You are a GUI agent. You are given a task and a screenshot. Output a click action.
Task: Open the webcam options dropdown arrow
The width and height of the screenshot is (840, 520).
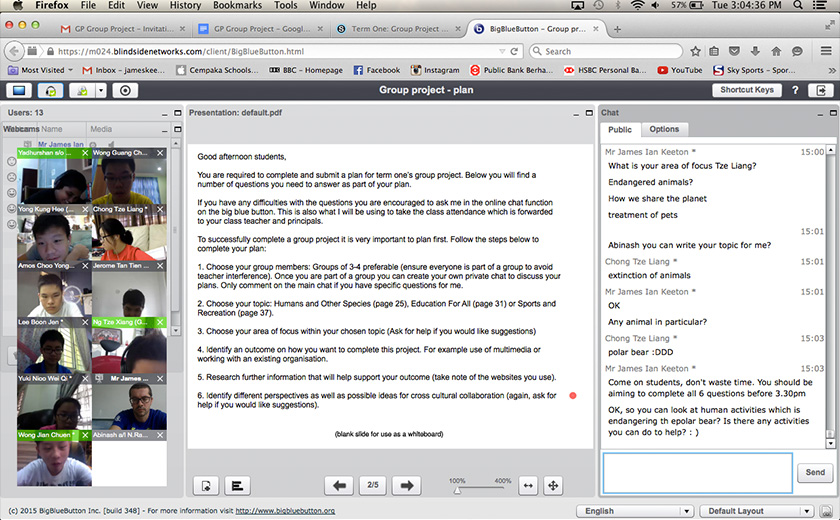(102, 91)
